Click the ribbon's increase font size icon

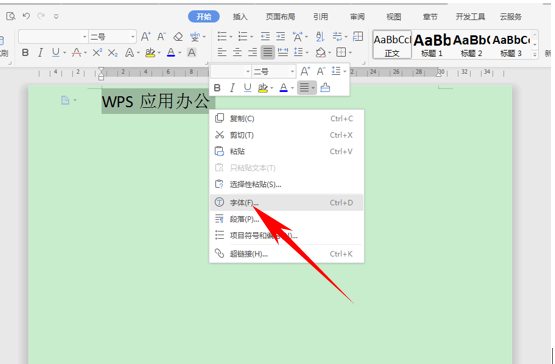click(x=145, y=36)
